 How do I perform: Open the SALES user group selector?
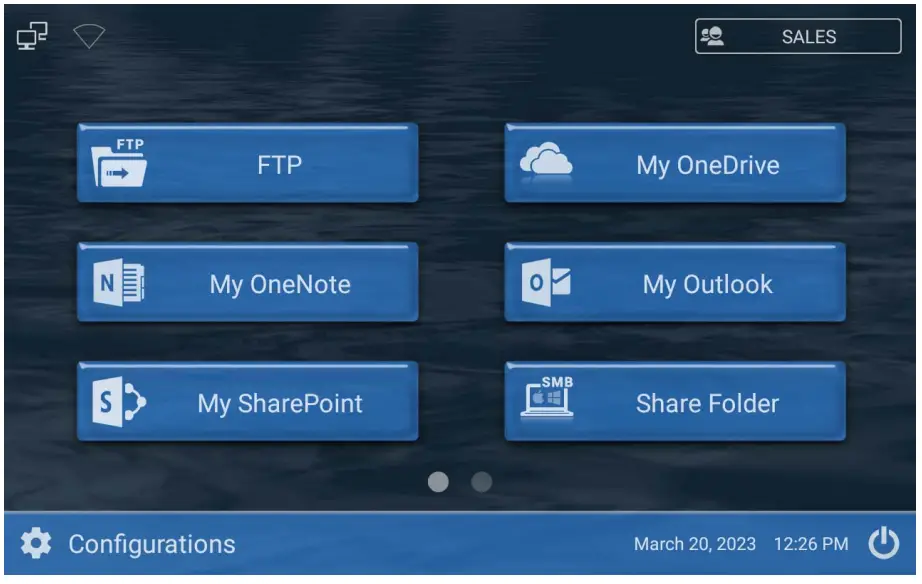click(798, 36)
